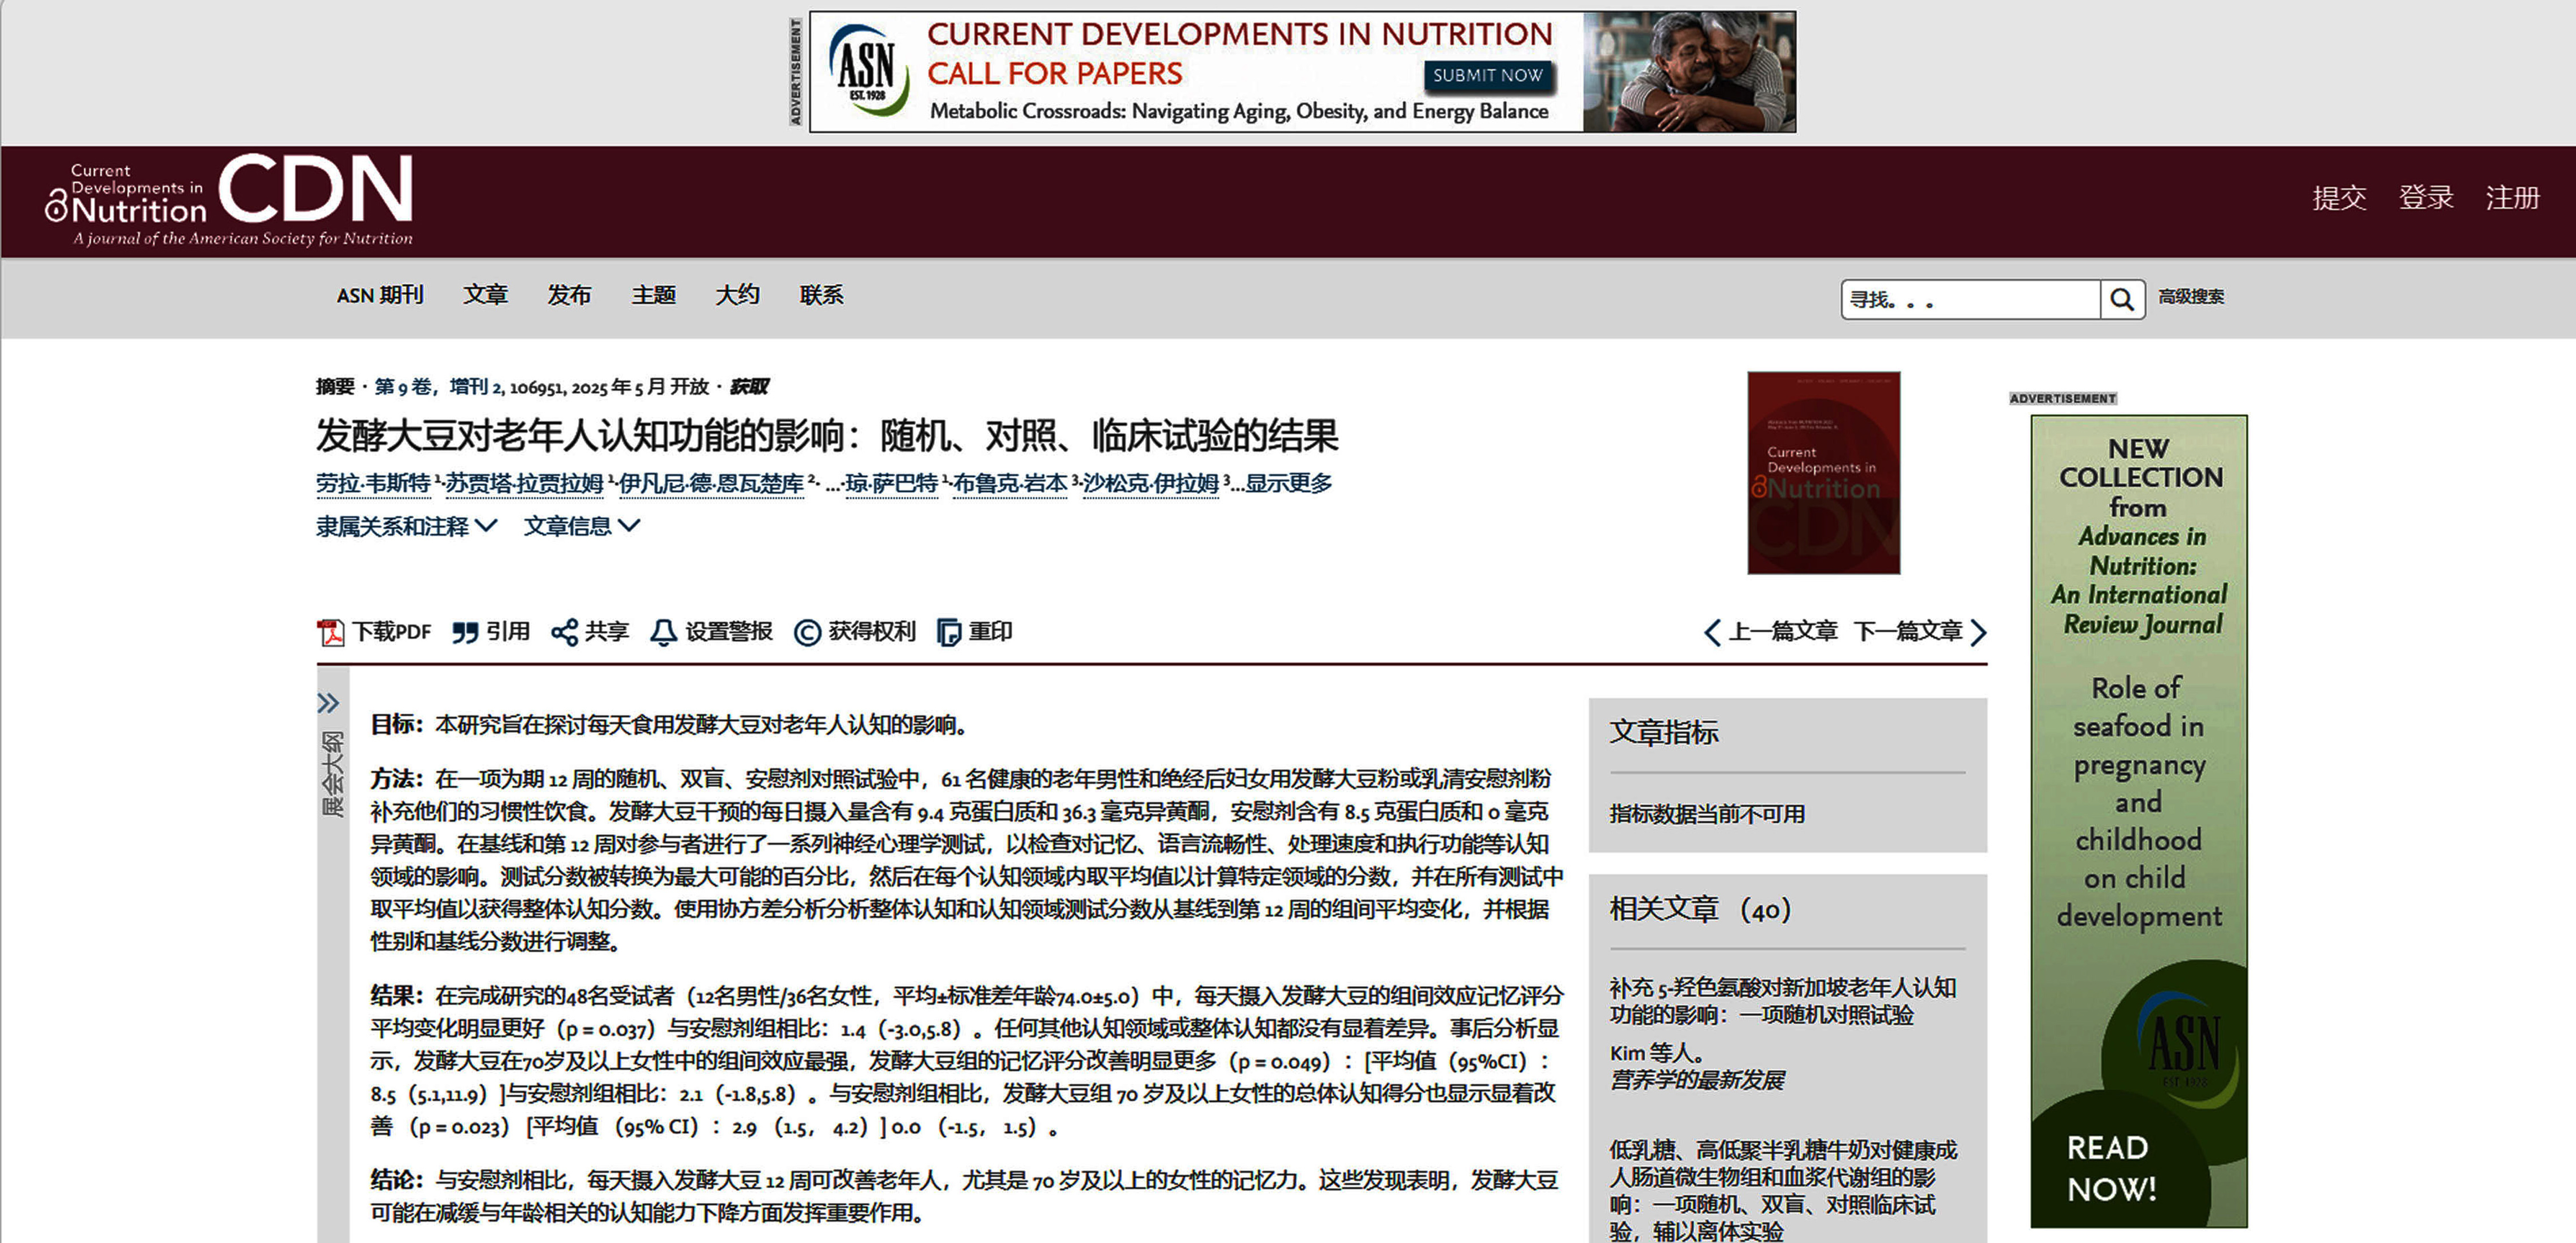Click the magnifier search icon

click(x=2122, y=299)
